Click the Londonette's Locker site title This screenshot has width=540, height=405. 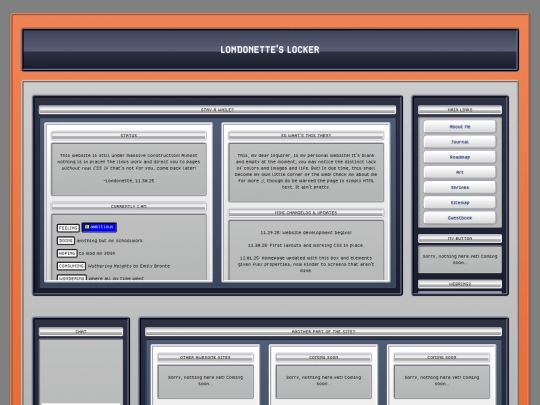(270, 50)
